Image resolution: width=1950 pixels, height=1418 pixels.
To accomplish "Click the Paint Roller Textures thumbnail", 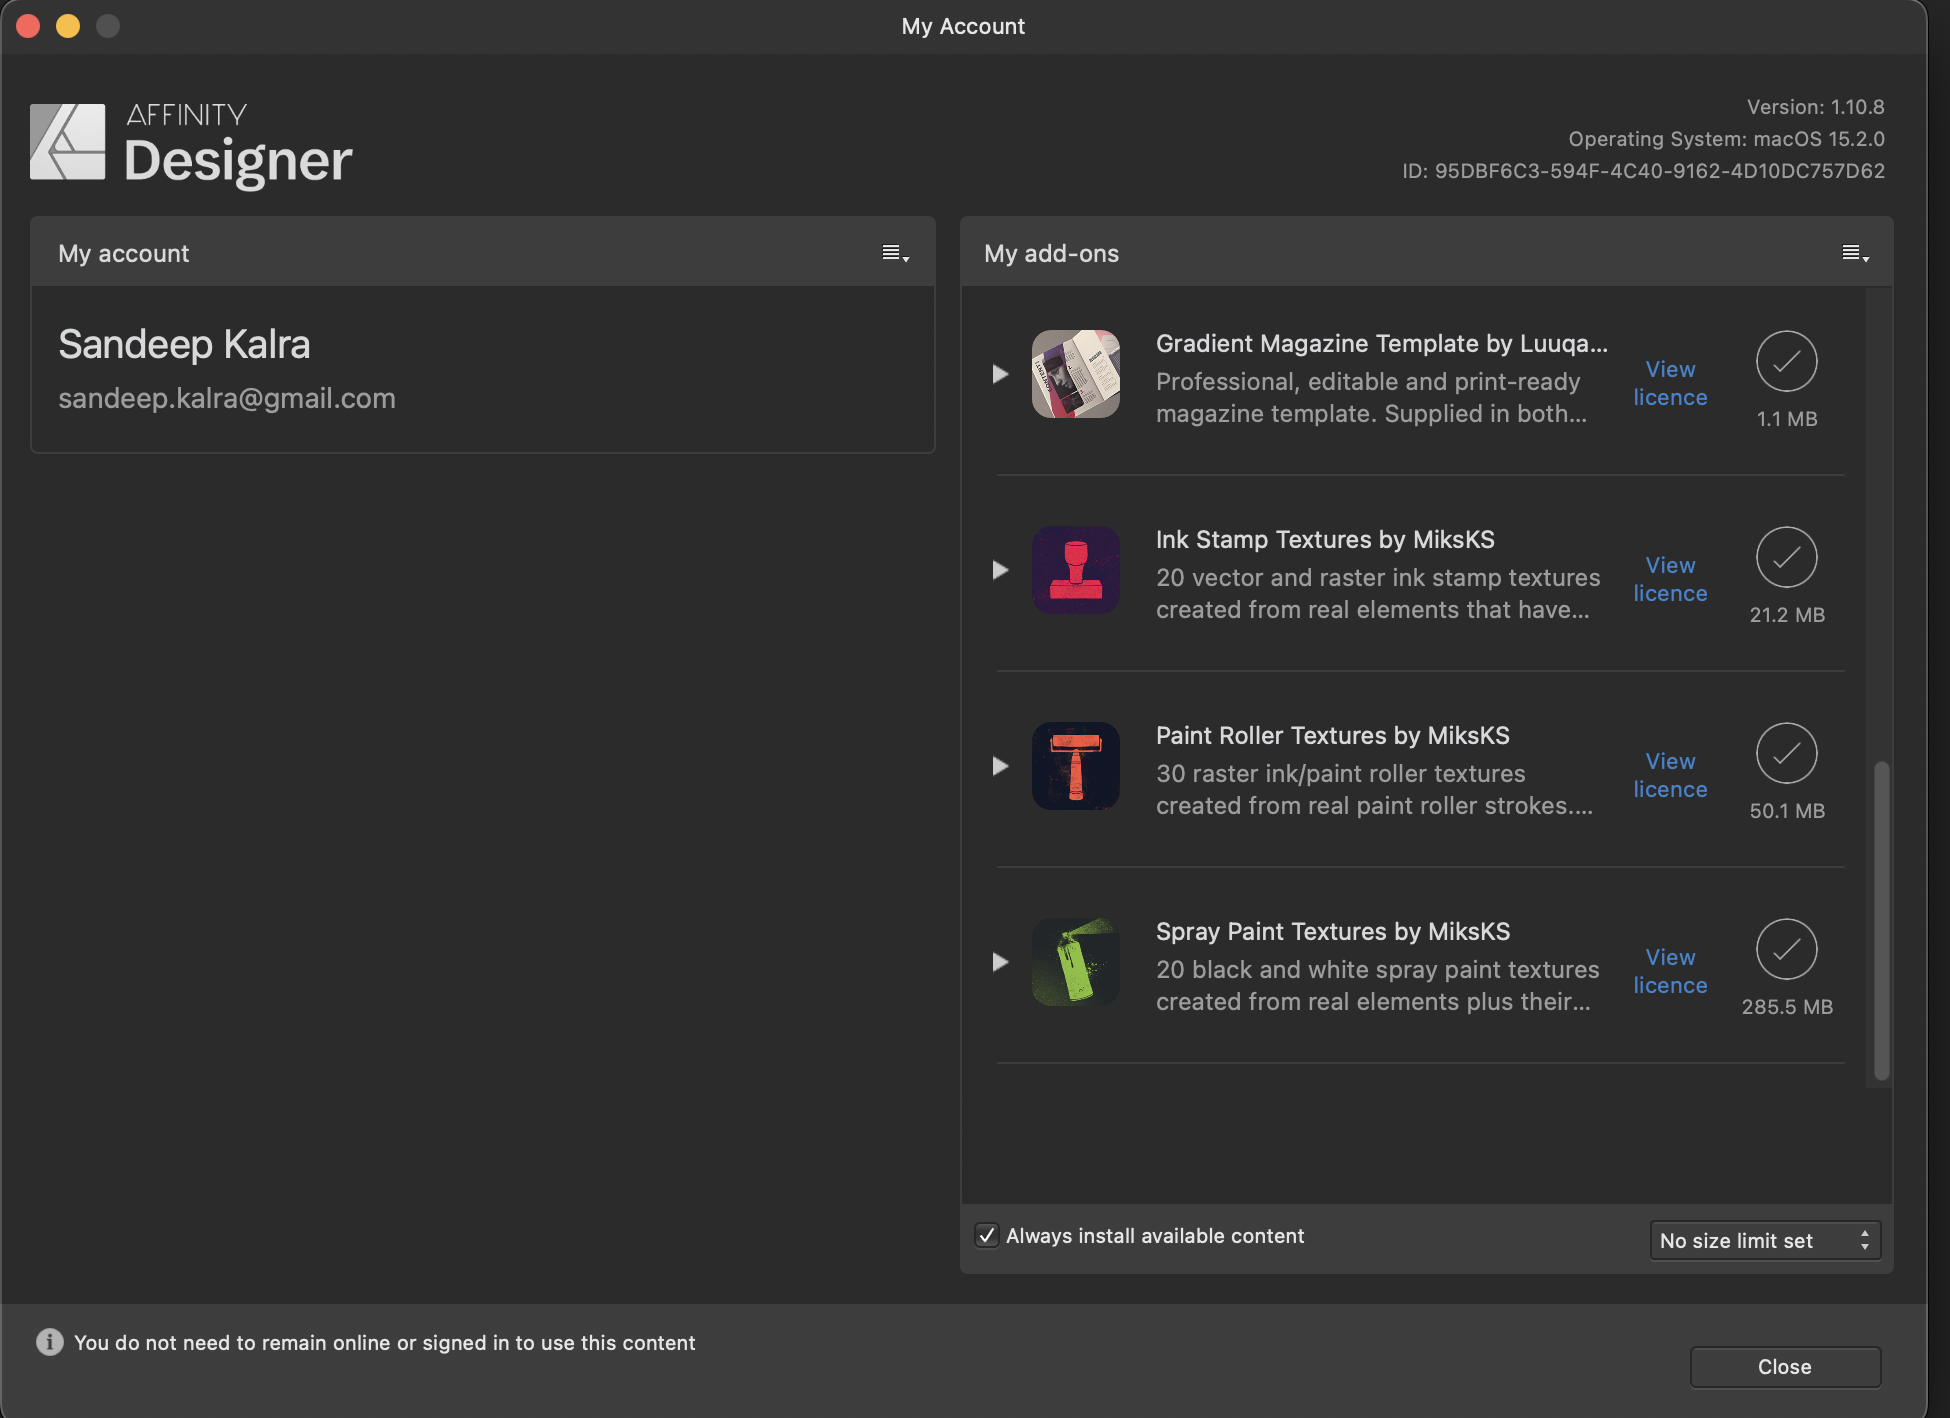I will [1076, 766].
